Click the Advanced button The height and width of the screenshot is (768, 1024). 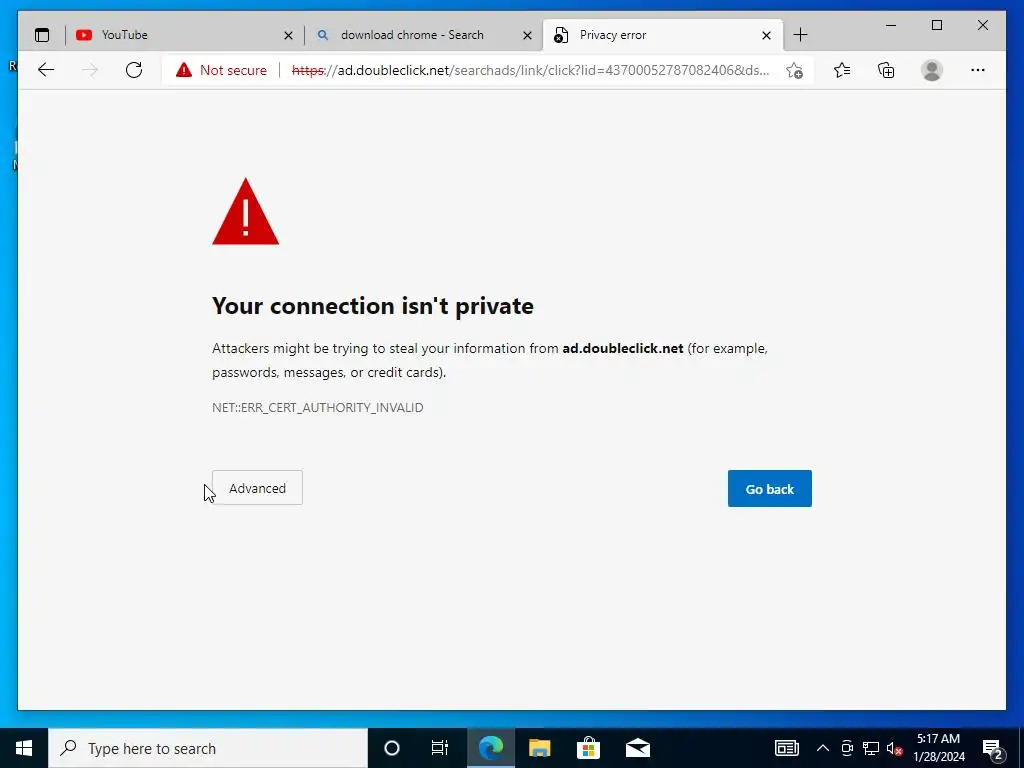click(257, 488)
